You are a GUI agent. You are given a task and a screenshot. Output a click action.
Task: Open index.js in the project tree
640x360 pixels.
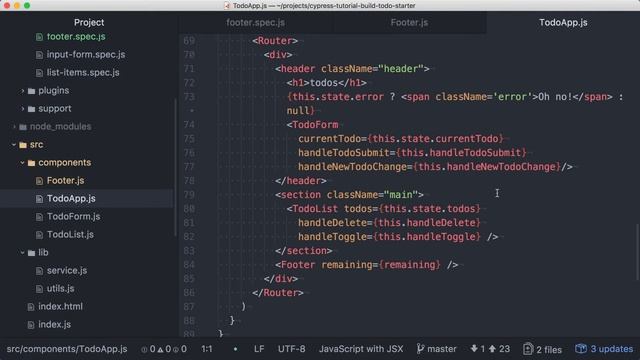point(55,324)
